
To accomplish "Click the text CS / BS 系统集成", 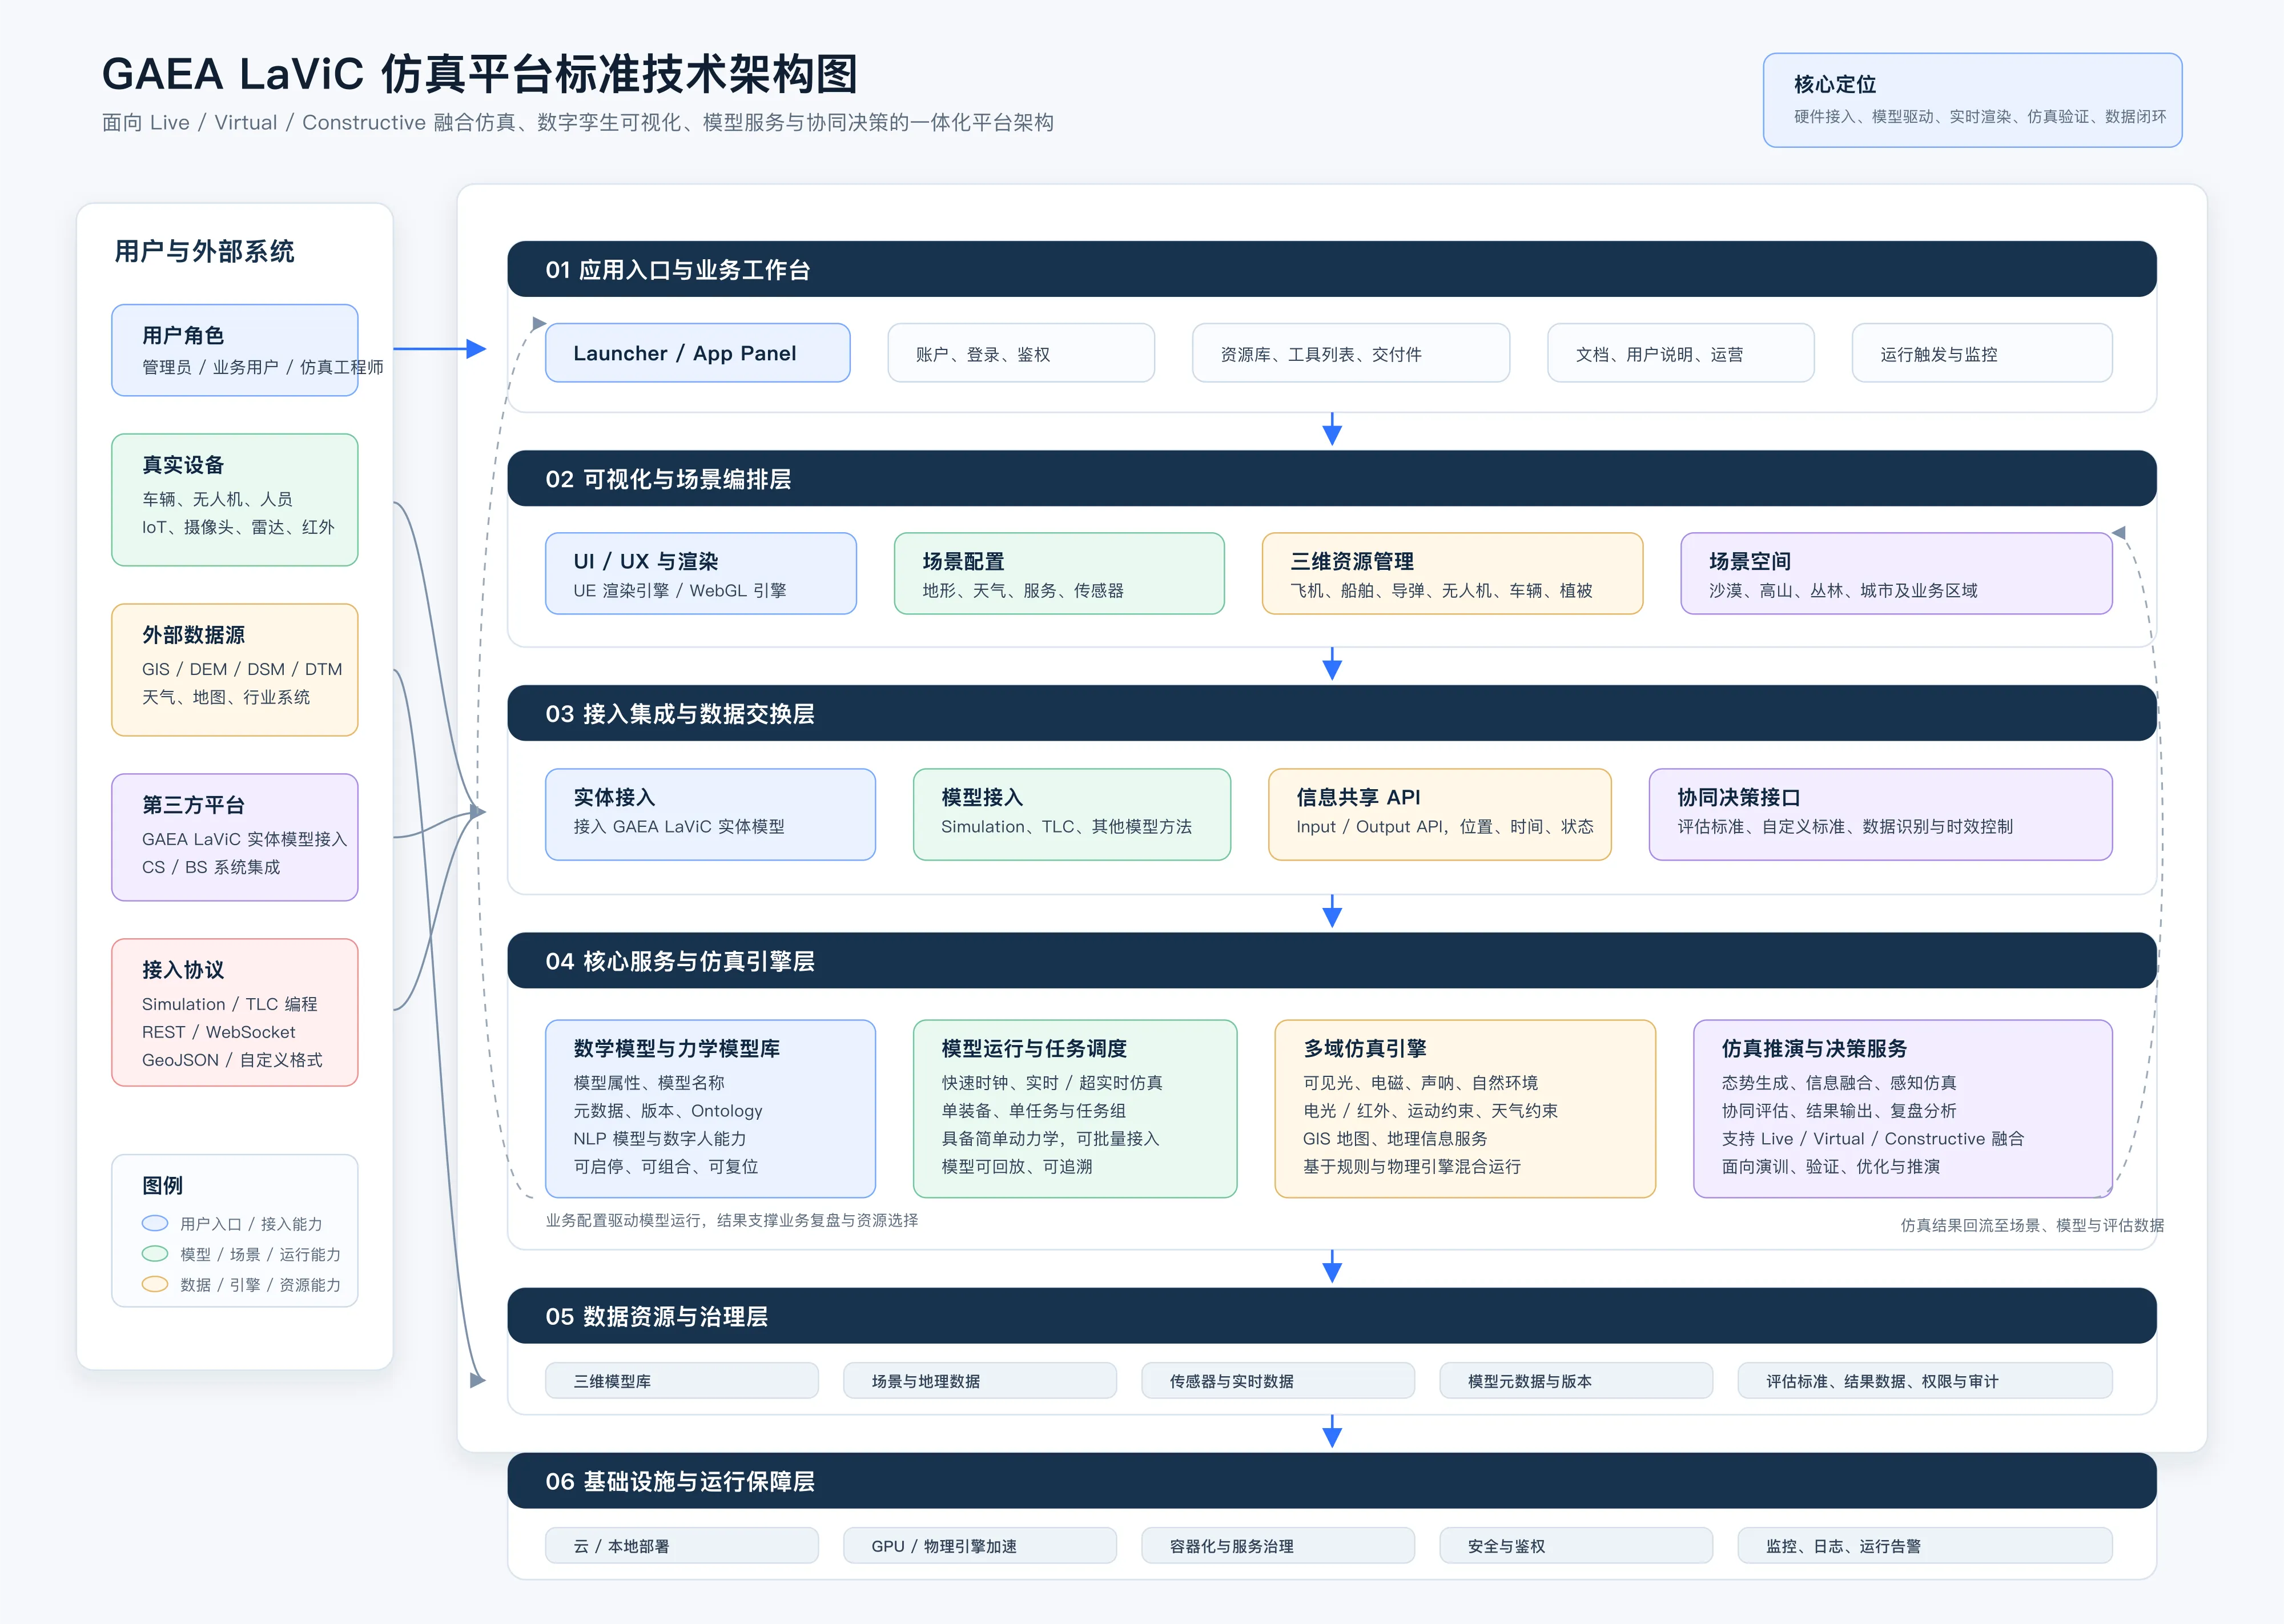I will (x=211, y=867).
